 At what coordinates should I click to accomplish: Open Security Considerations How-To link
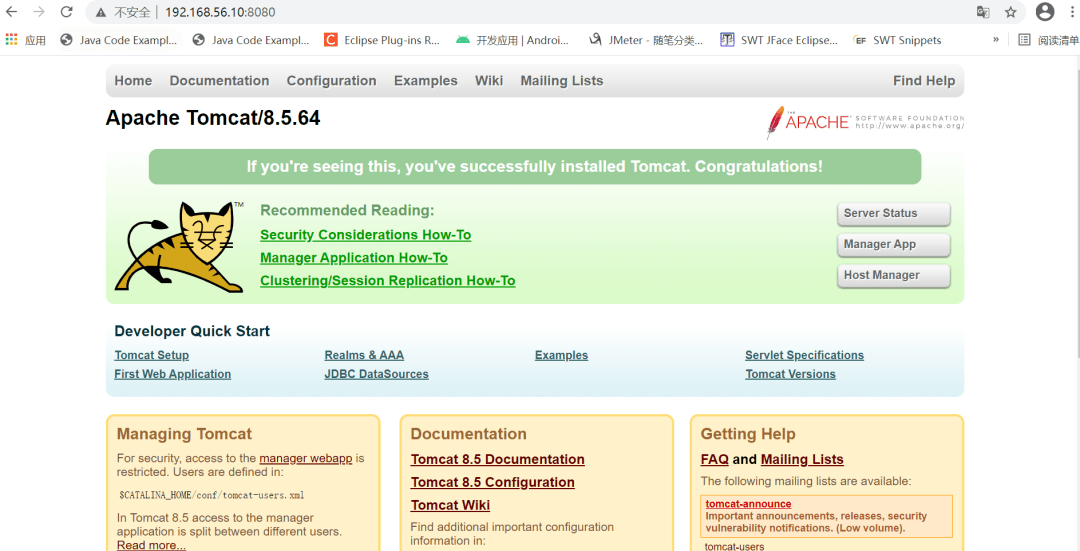pyautogui.click(x=366, y=235)
